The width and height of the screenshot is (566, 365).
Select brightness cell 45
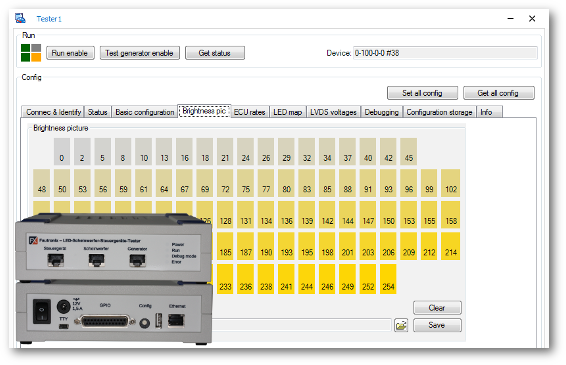tap(409, 152)
